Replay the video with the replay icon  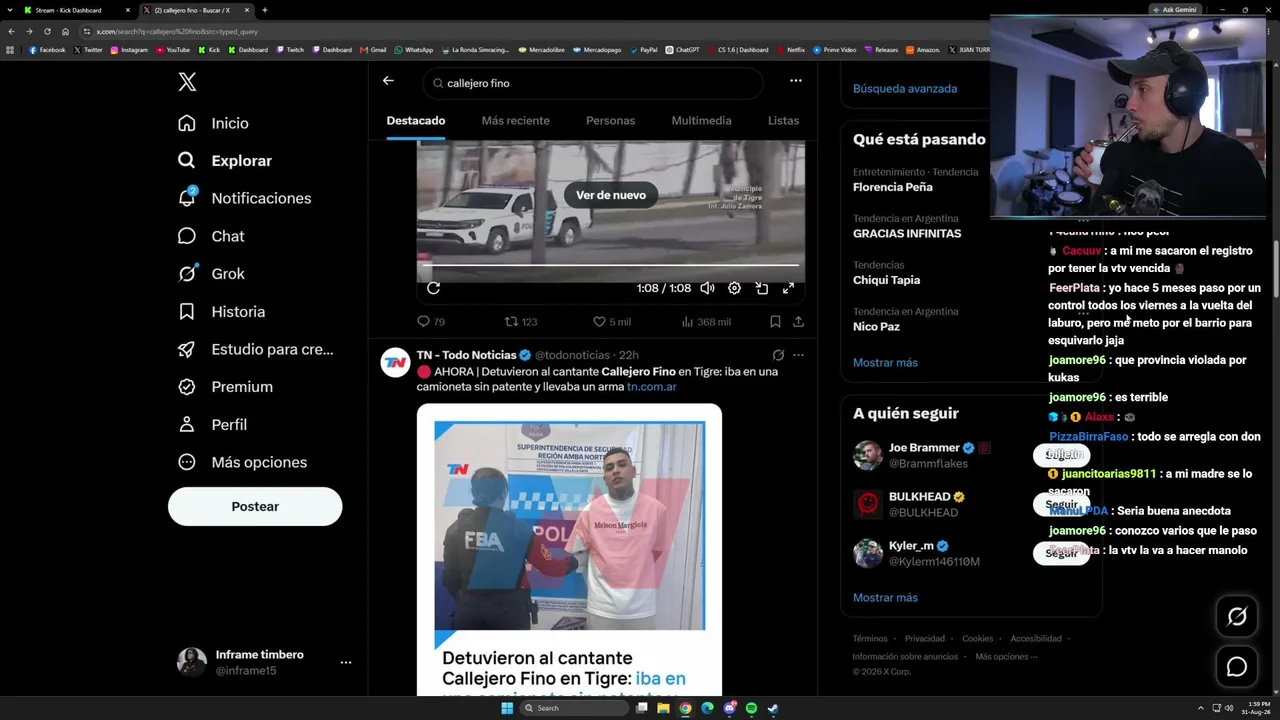433,288
